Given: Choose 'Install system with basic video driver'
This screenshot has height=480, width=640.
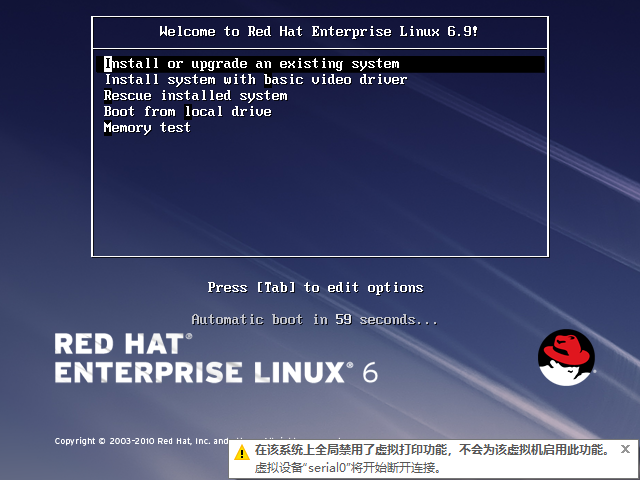Looking at the screenshot, I should point(256,80).
